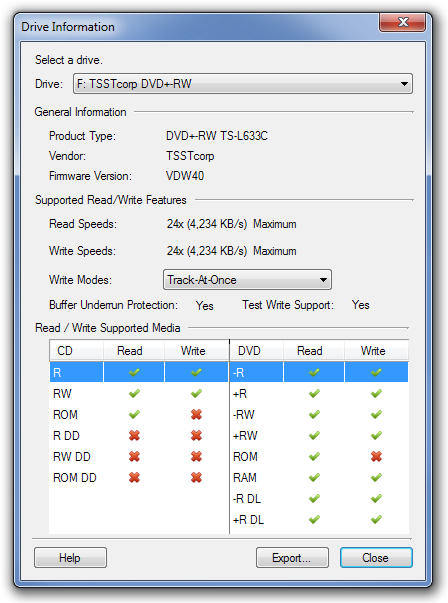The image size is (448, 603).
Task: Click the -R DL read checkmark icon
Action: click(314, 499)
